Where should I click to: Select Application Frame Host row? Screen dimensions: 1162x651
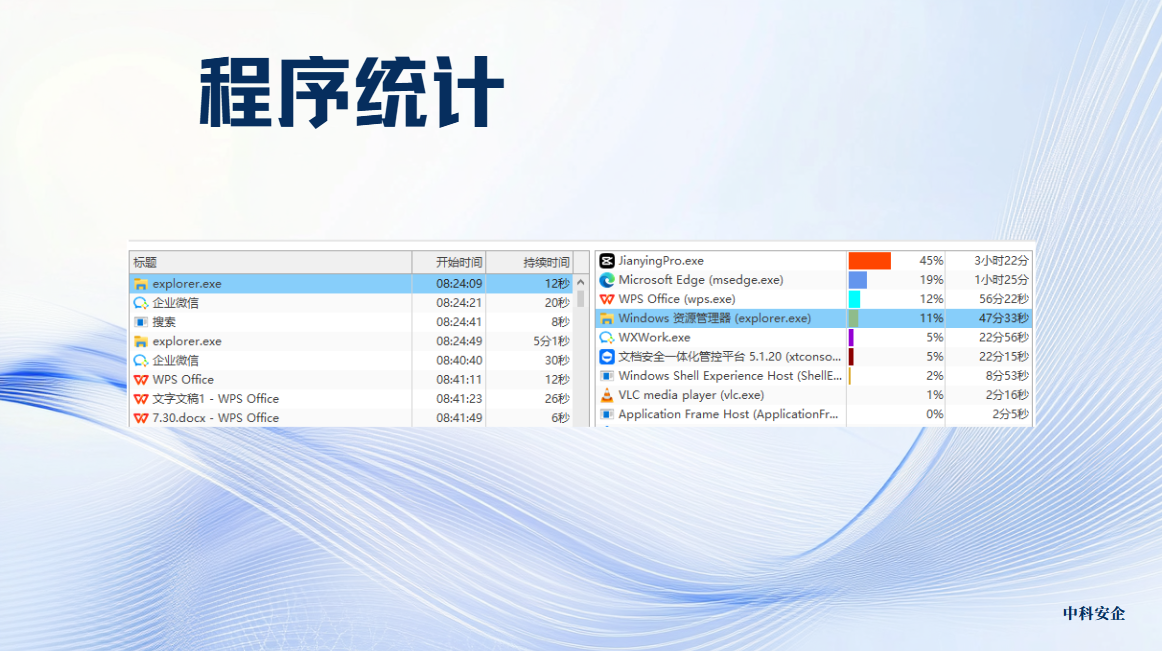(x=814, y=414)
